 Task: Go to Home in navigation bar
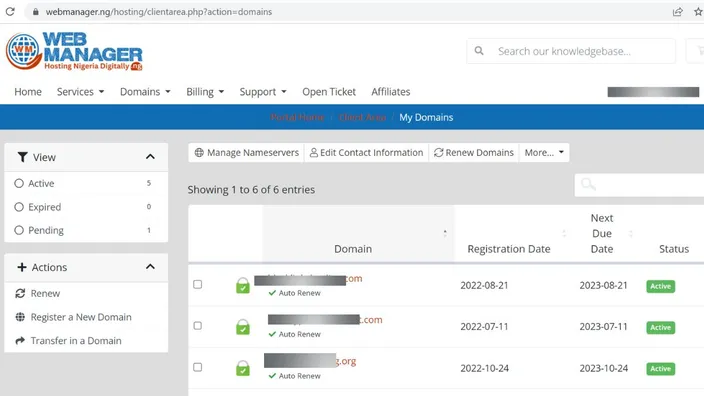pos(28,92)
